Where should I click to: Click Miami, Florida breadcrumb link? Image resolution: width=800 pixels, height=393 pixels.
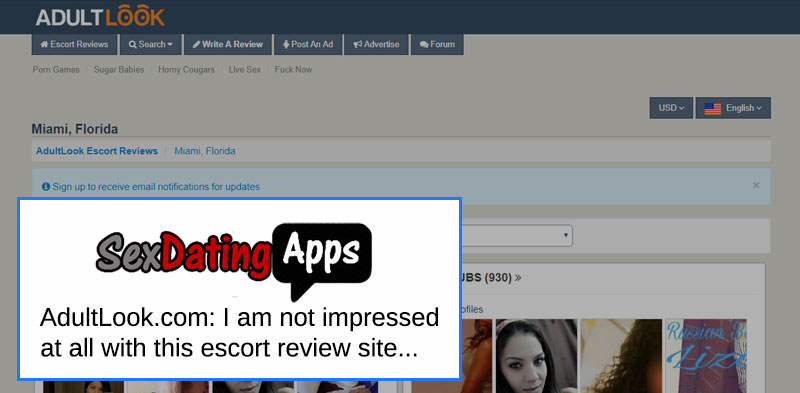[205, 151]
